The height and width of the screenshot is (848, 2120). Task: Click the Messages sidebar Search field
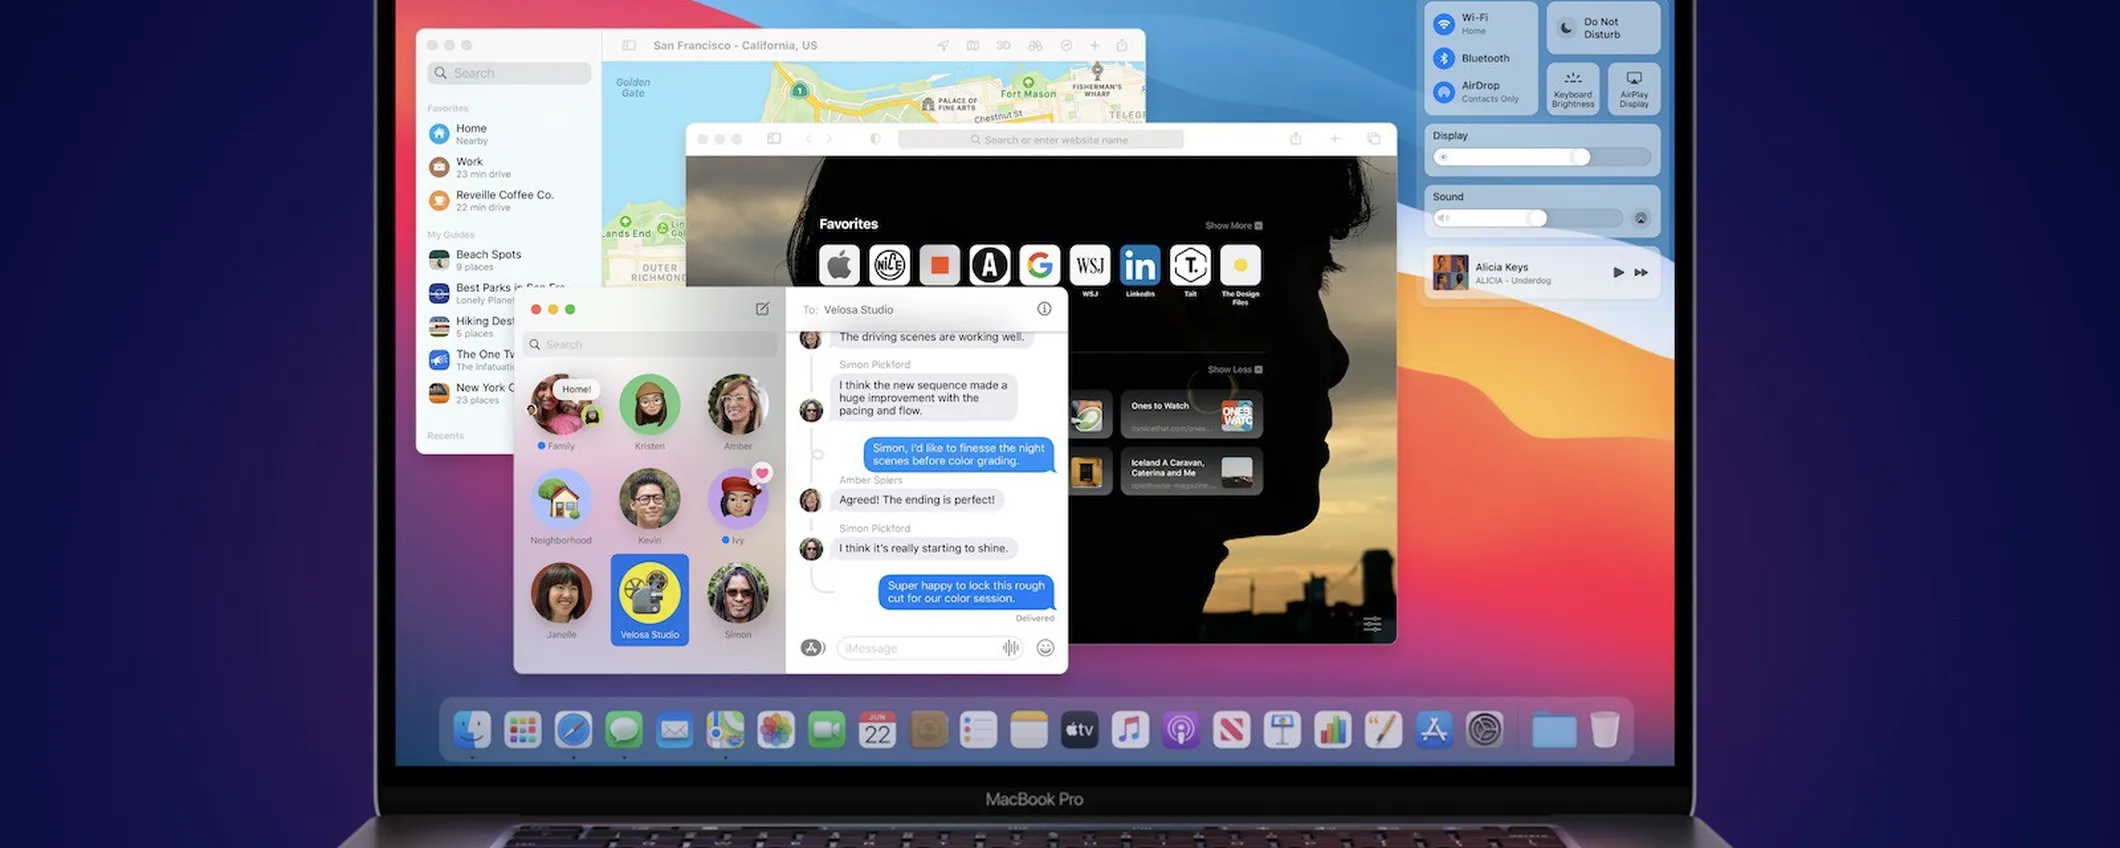click(651, 344)
